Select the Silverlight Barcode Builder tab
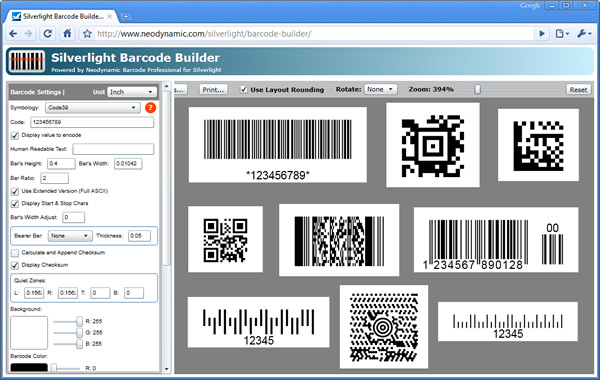This screenshot has height=380, width=600. [x=63, y=16]
